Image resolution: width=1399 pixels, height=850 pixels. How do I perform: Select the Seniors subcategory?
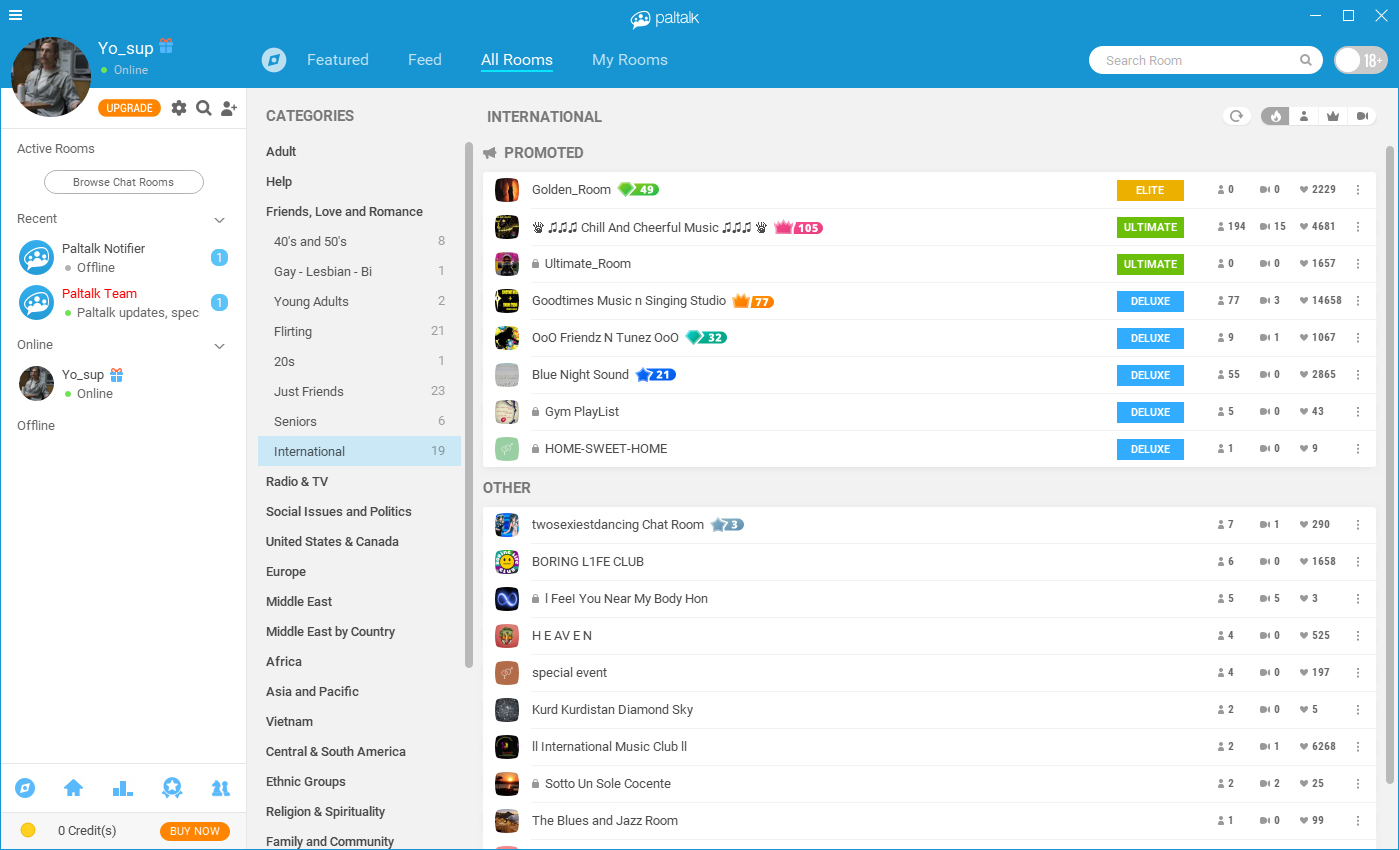(x=359, y=422)
